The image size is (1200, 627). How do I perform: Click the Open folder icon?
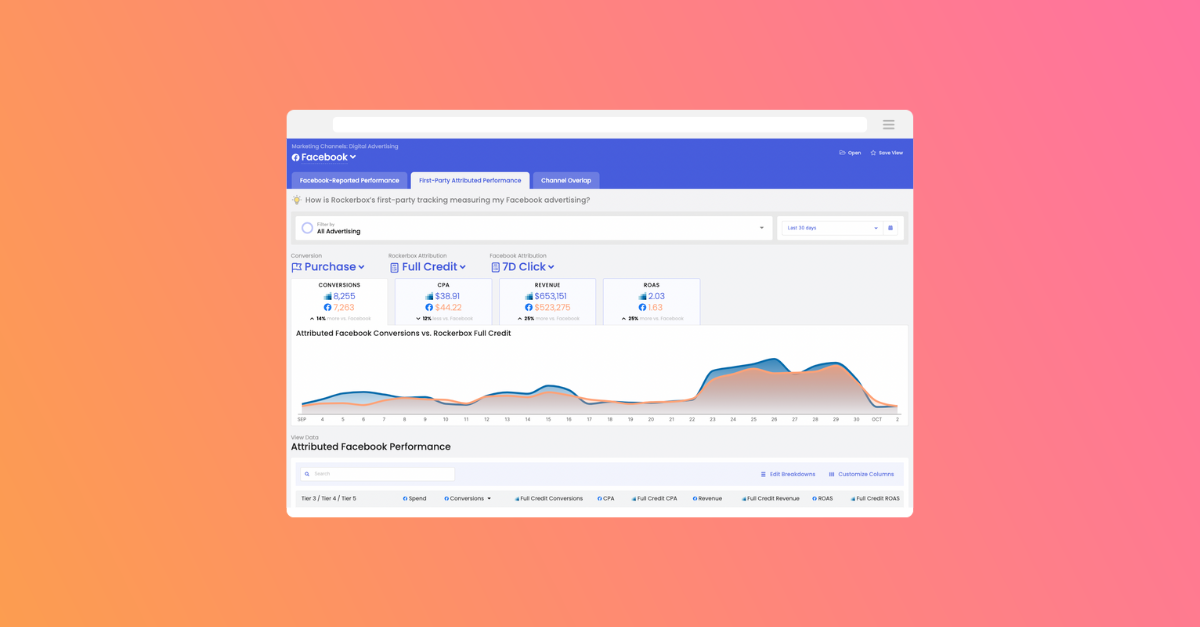[x=843, y=153]
